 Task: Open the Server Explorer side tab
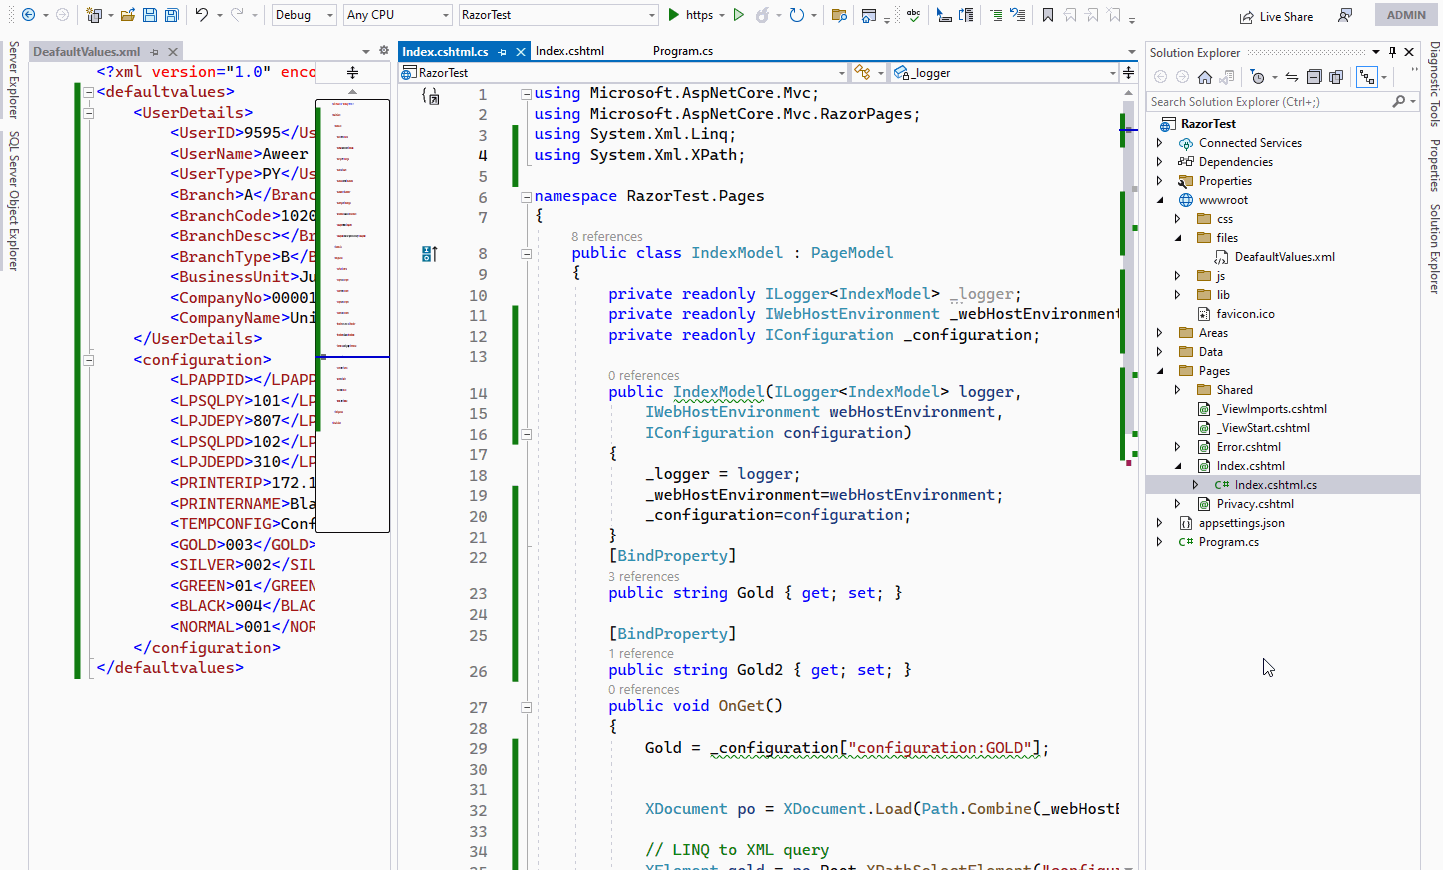click(x=13, y=80)
